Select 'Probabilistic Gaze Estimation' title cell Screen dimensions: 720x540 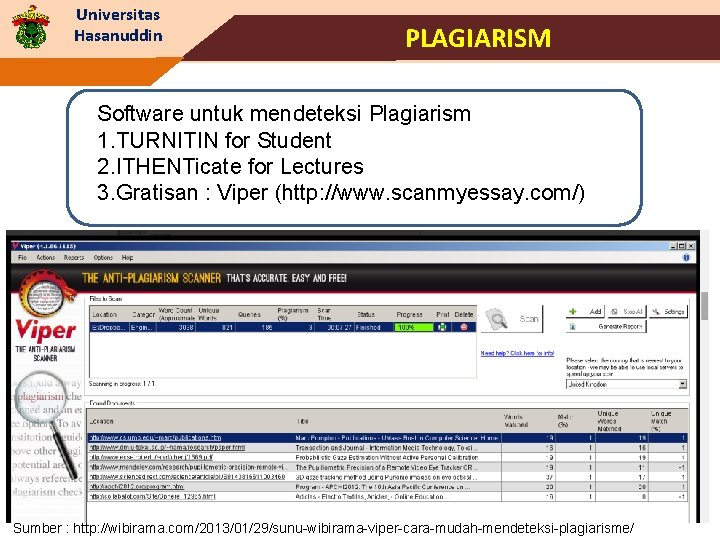[x=387, y=457]
